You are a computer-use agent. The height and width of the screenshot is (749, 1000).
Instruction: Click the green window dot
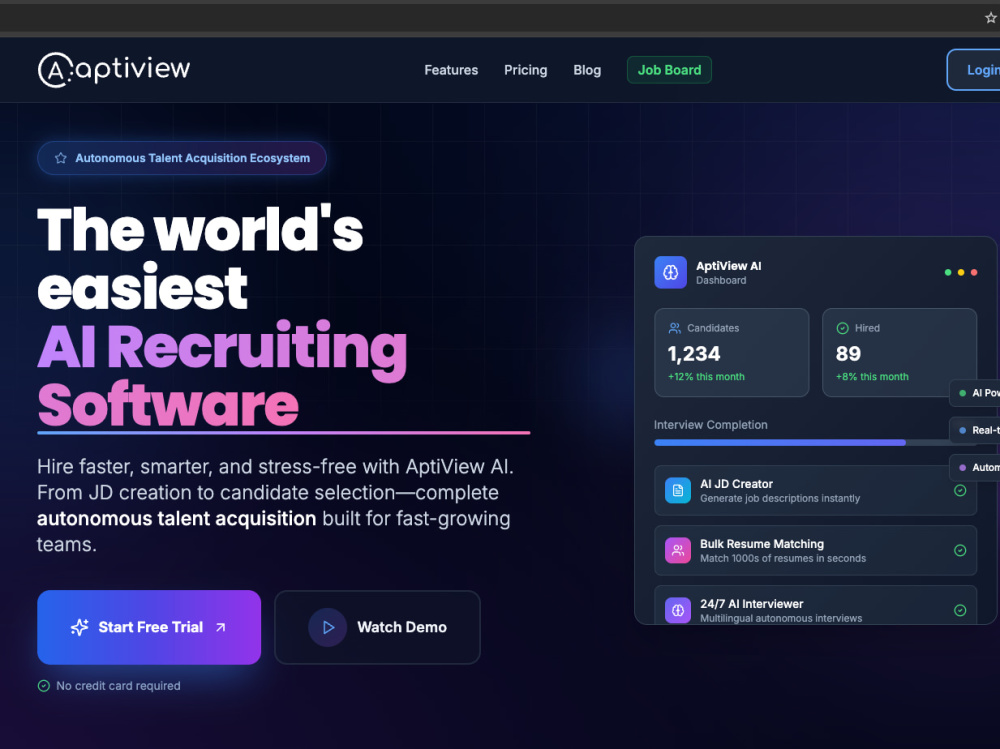[948, 272]
